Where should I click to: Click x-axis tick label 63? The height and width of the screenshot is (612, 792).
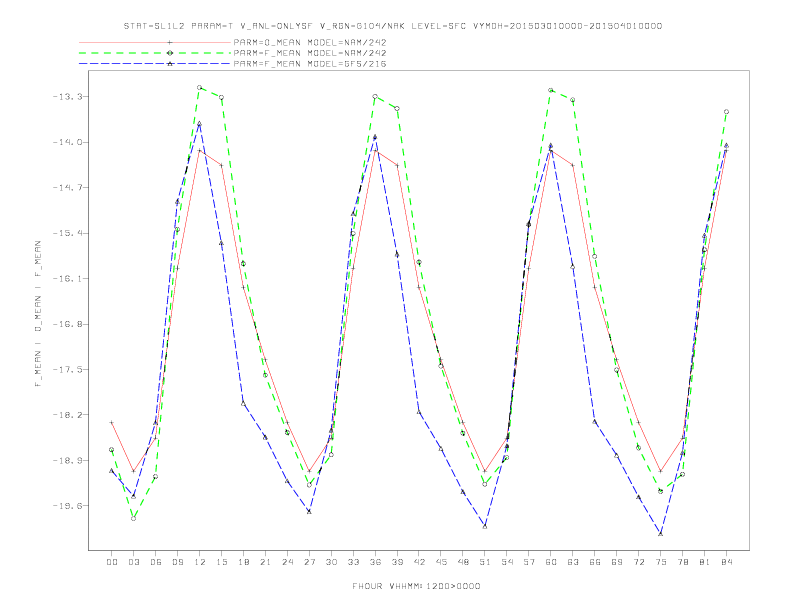click(x=573, y=562)
